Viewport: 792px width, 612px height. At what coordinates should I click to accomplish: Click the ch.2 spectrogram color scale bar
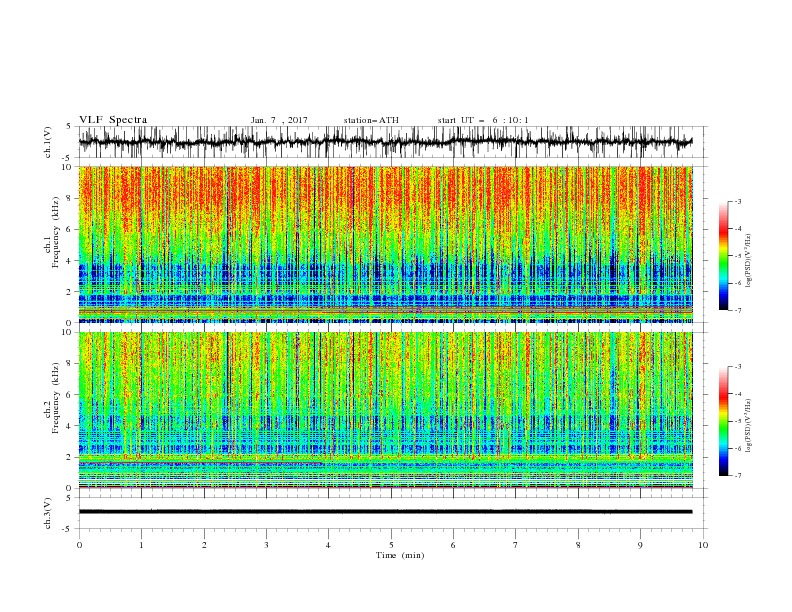click(723, 421)
